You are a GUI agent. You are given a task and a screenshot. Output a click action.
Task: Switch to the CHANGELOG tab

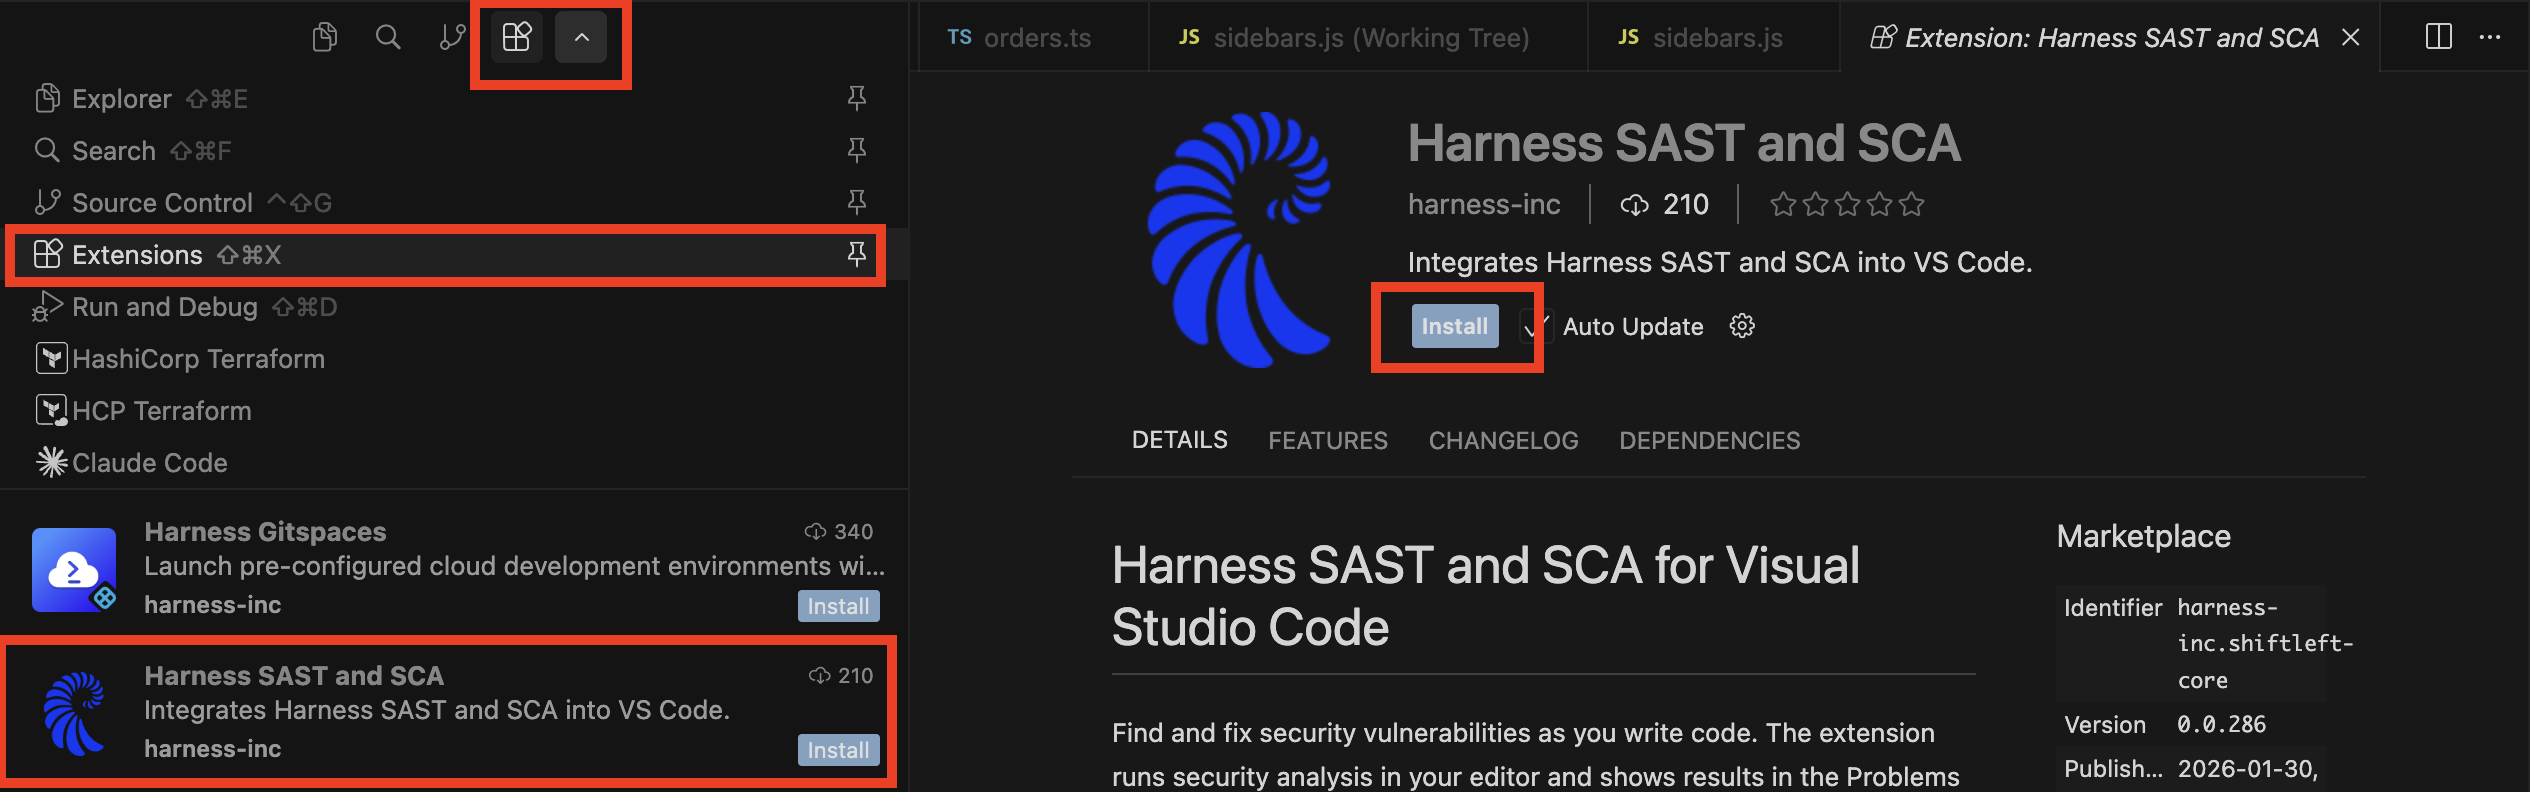[1503, 441]
